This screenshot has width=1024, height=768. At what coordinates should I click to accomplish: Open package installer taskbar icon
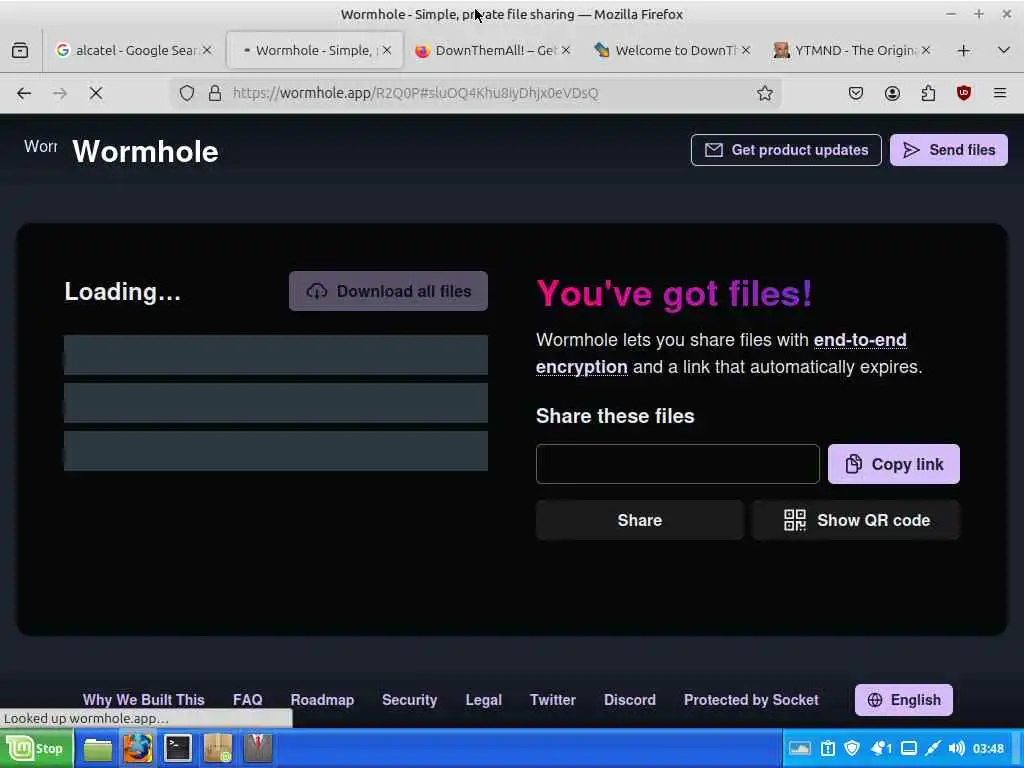[x=217, y=748]
